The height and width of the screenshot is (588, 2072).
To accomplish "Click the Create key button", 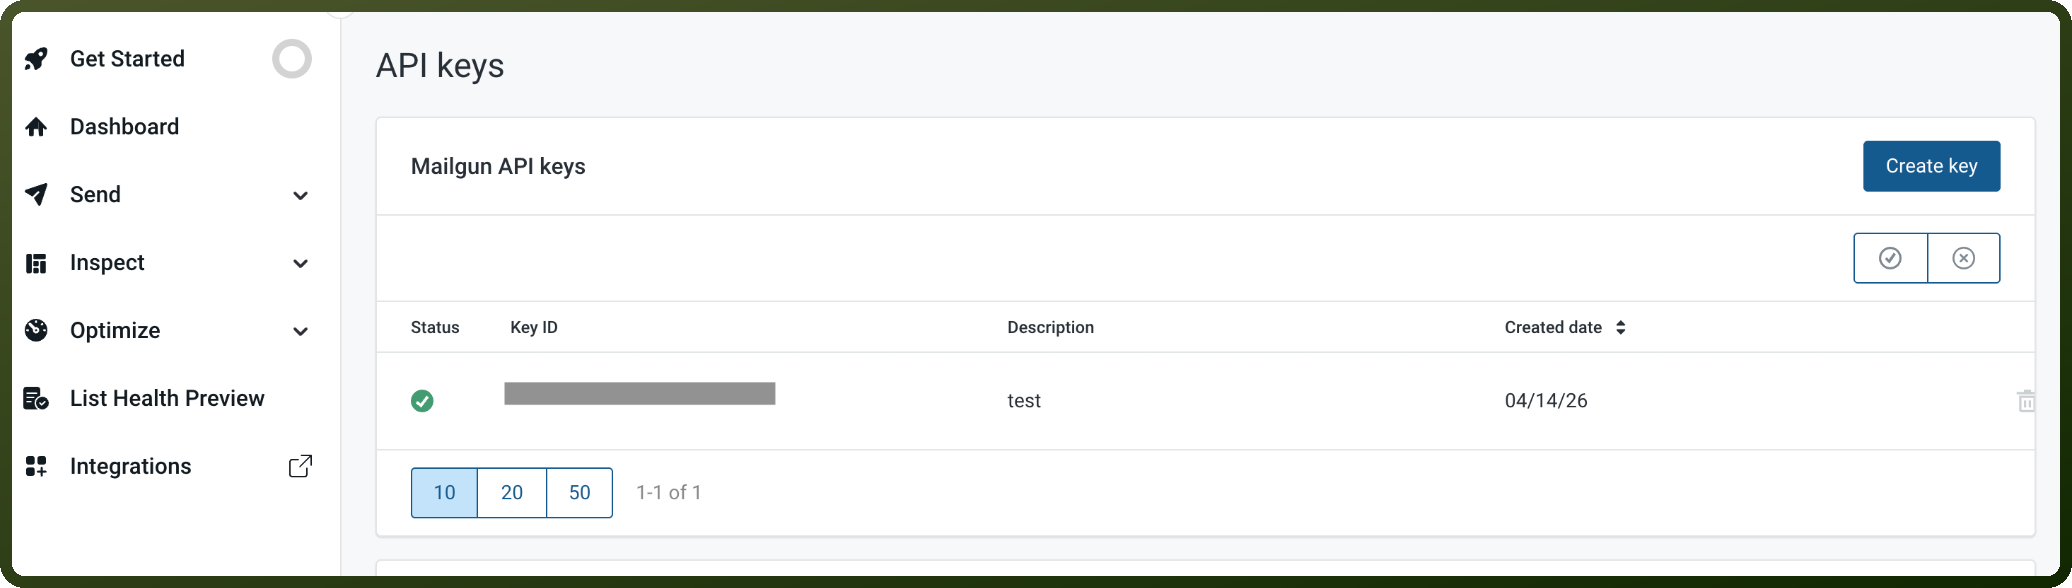I will click(x=1931, y=166).
